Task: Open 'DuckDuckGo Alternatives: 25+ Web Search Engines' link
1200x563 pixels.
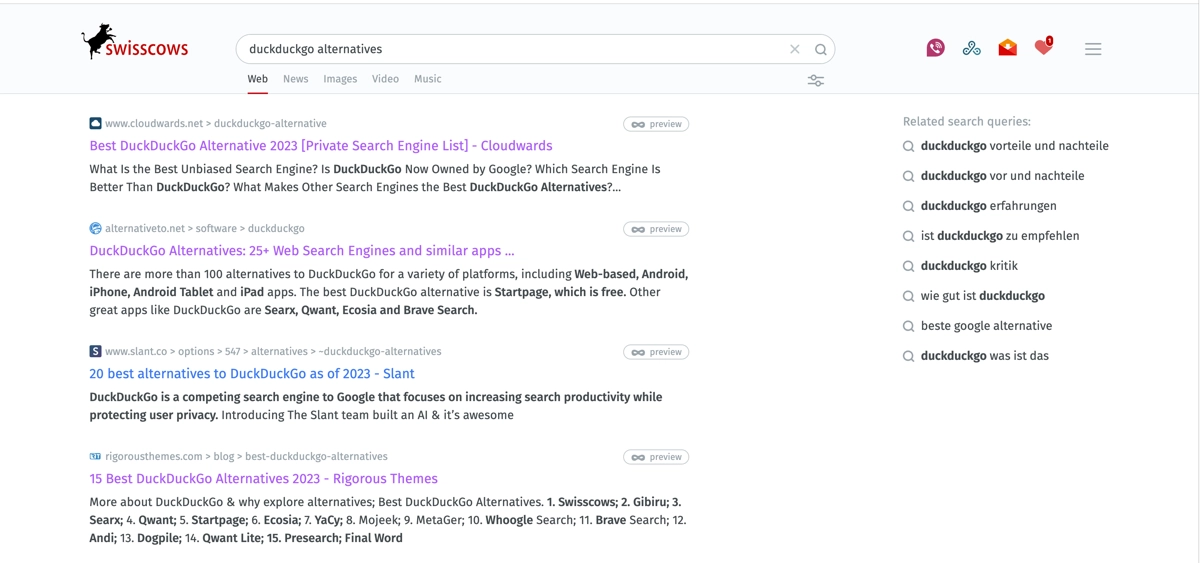Action: point(302,251)
